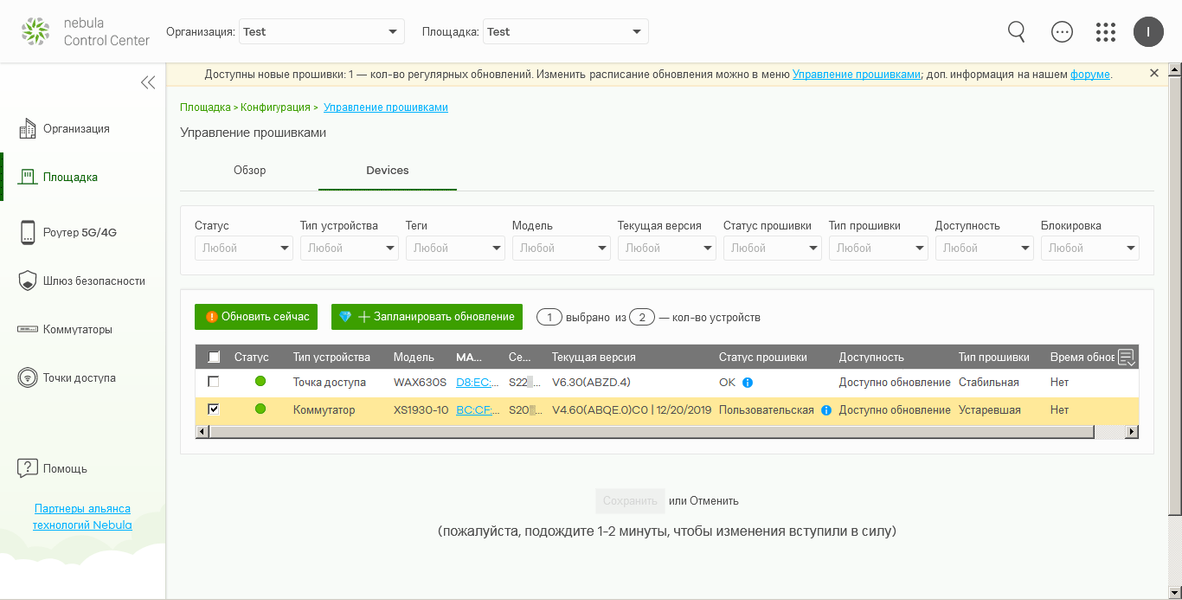Screen dimensions: 1182x600
Task: Open Партнеры альянса технологий Nebula link
Action: 82,517
